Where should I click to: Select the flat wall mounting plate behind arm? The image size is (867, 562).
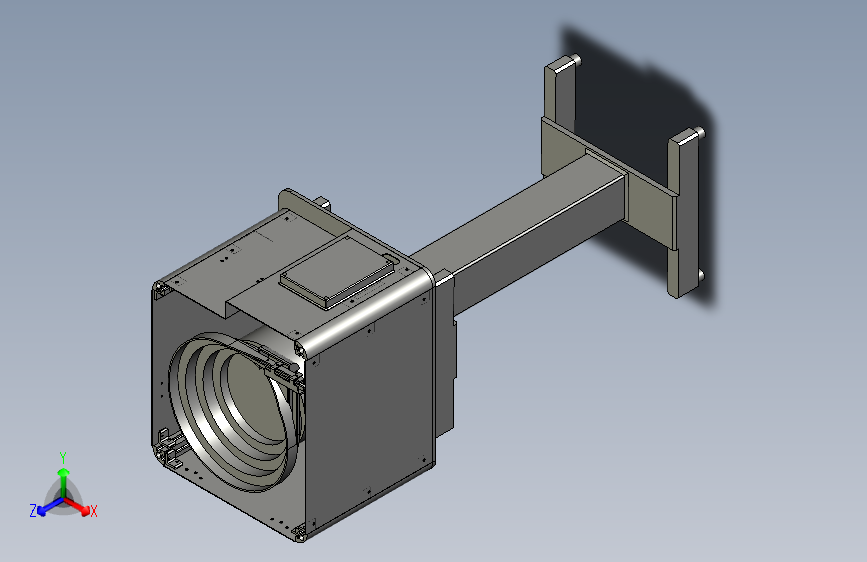coord(611,183)
